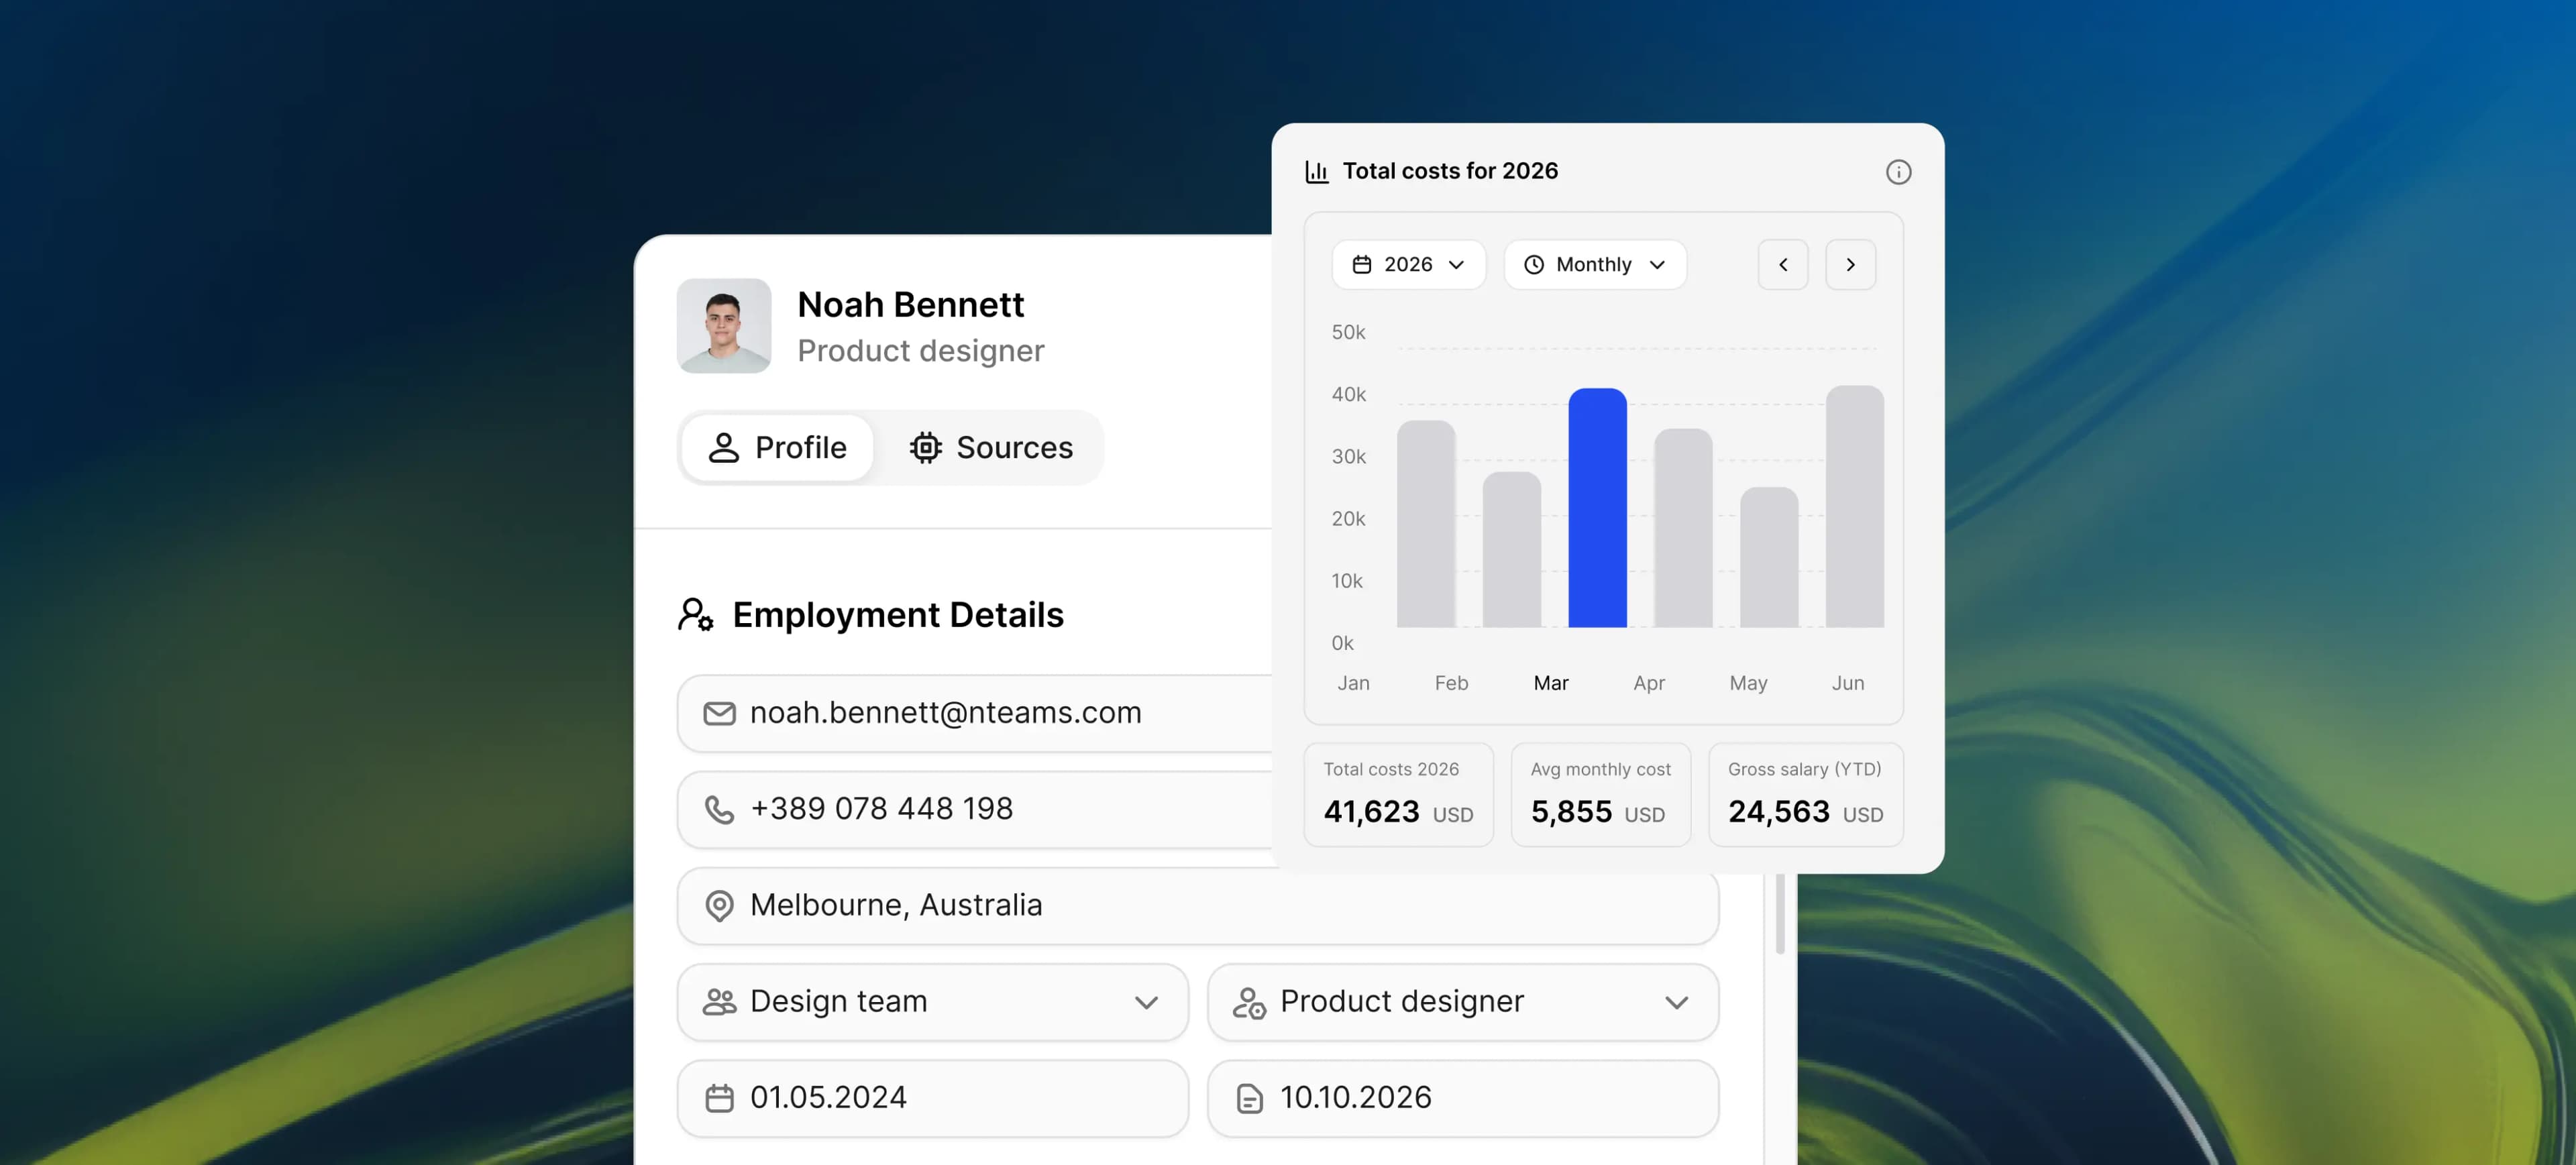Switch to the Profile tab
Screen dimensions: 2576x1165
click(x=778, y=448)
